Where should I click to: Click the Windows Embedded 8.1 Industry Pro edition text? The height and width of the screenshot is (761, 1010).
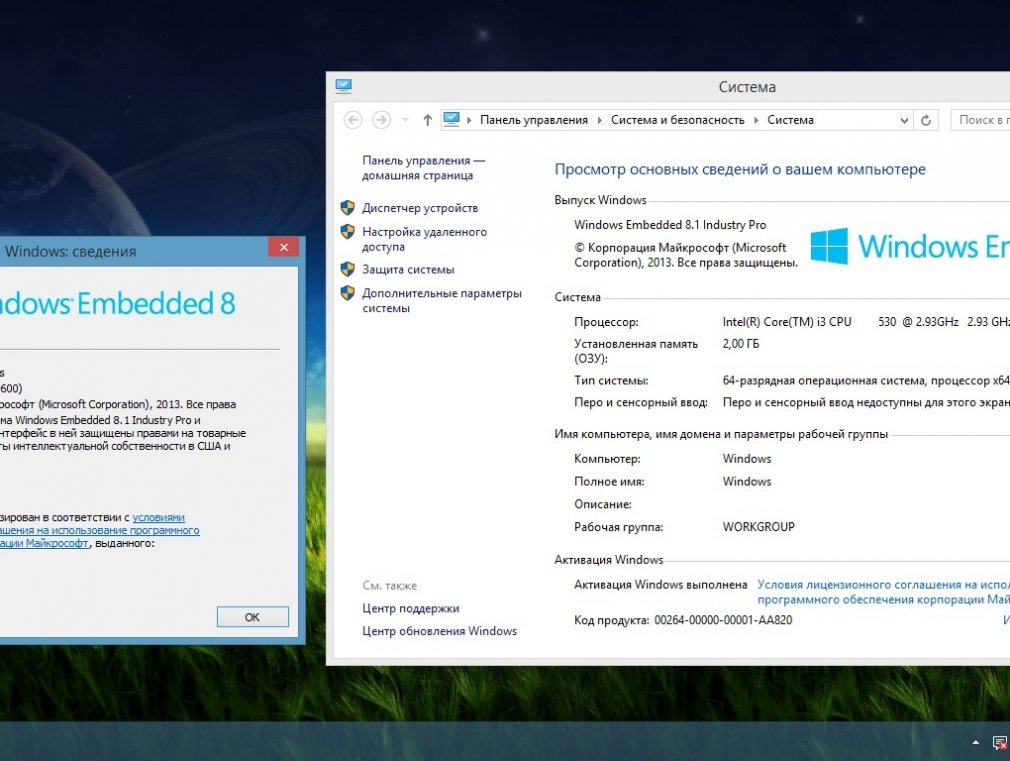[x=670, y=225]
